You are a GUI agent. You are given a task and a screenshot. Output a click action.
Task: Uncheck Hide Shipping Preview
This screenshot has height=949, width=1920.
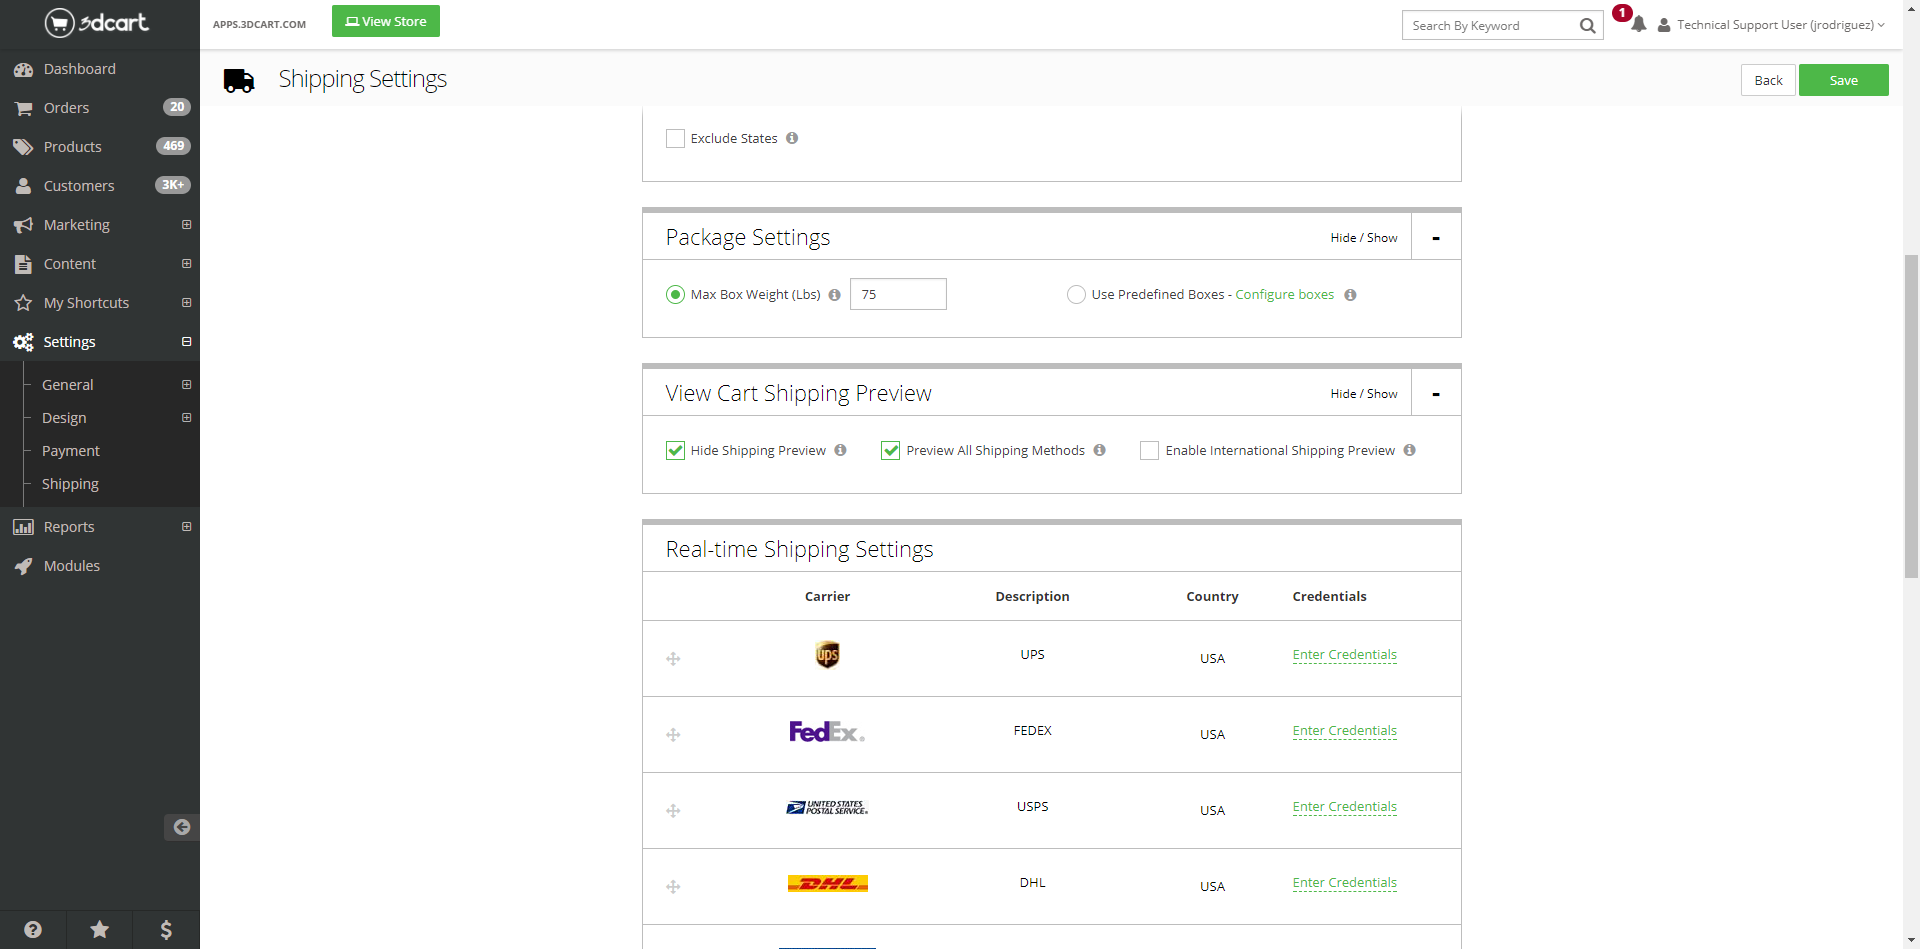click(676, 451)
